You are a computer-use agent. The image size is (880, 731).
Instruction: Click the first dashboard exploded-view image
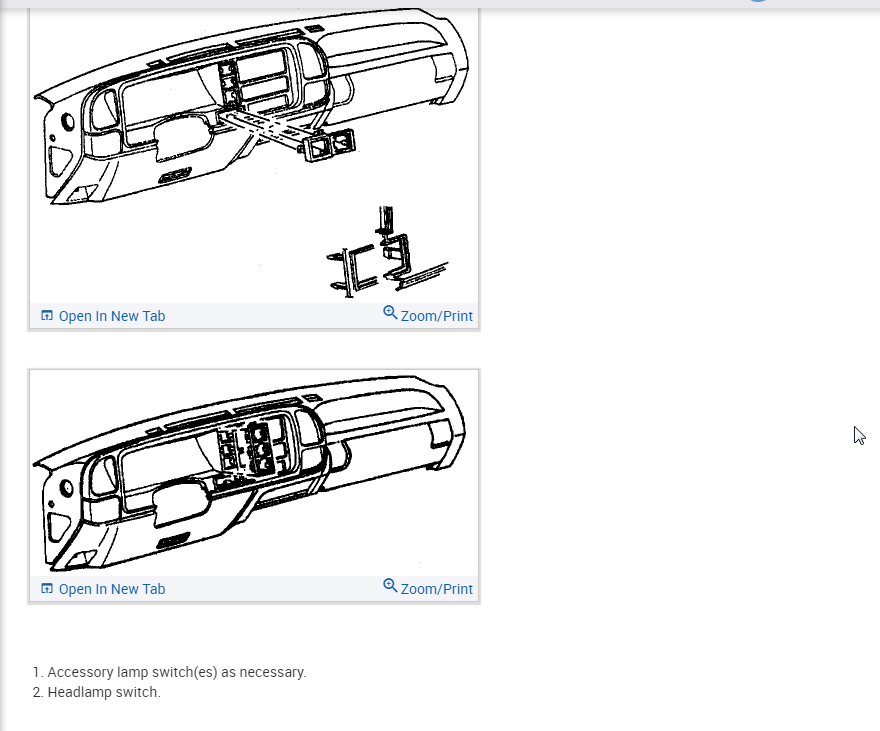[x=254, y=155]
